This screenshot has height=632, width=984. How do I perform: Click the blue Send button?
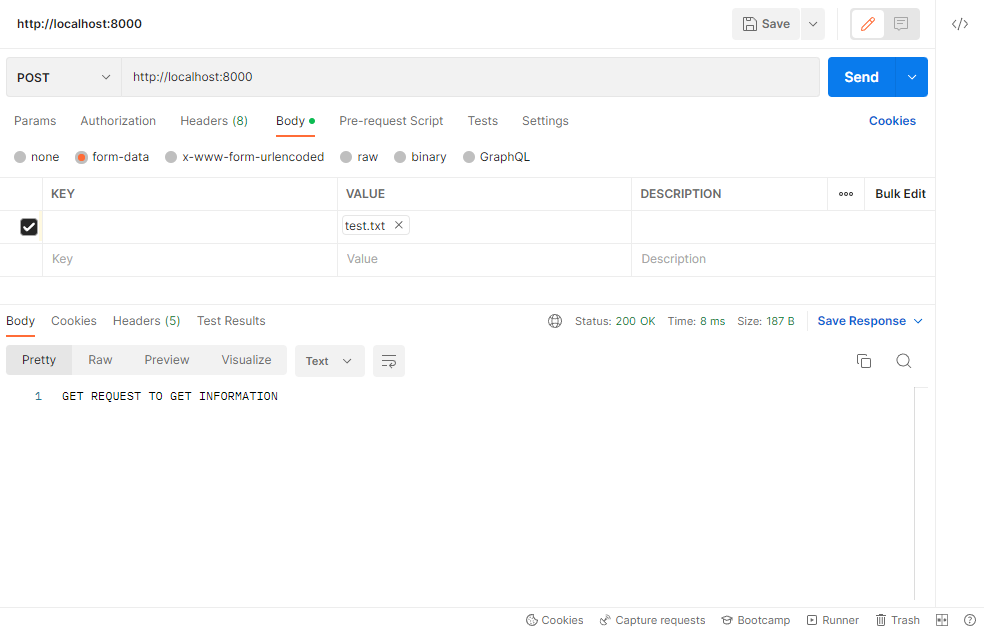[861, 77]
